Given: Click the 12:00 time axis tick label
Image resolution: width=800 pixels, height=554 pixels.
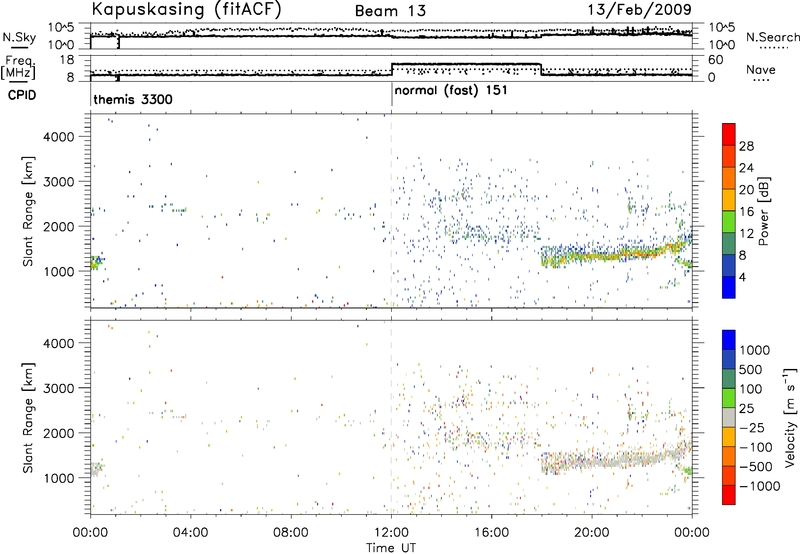Looking at the screenshot, I should (x=391, y=533).
